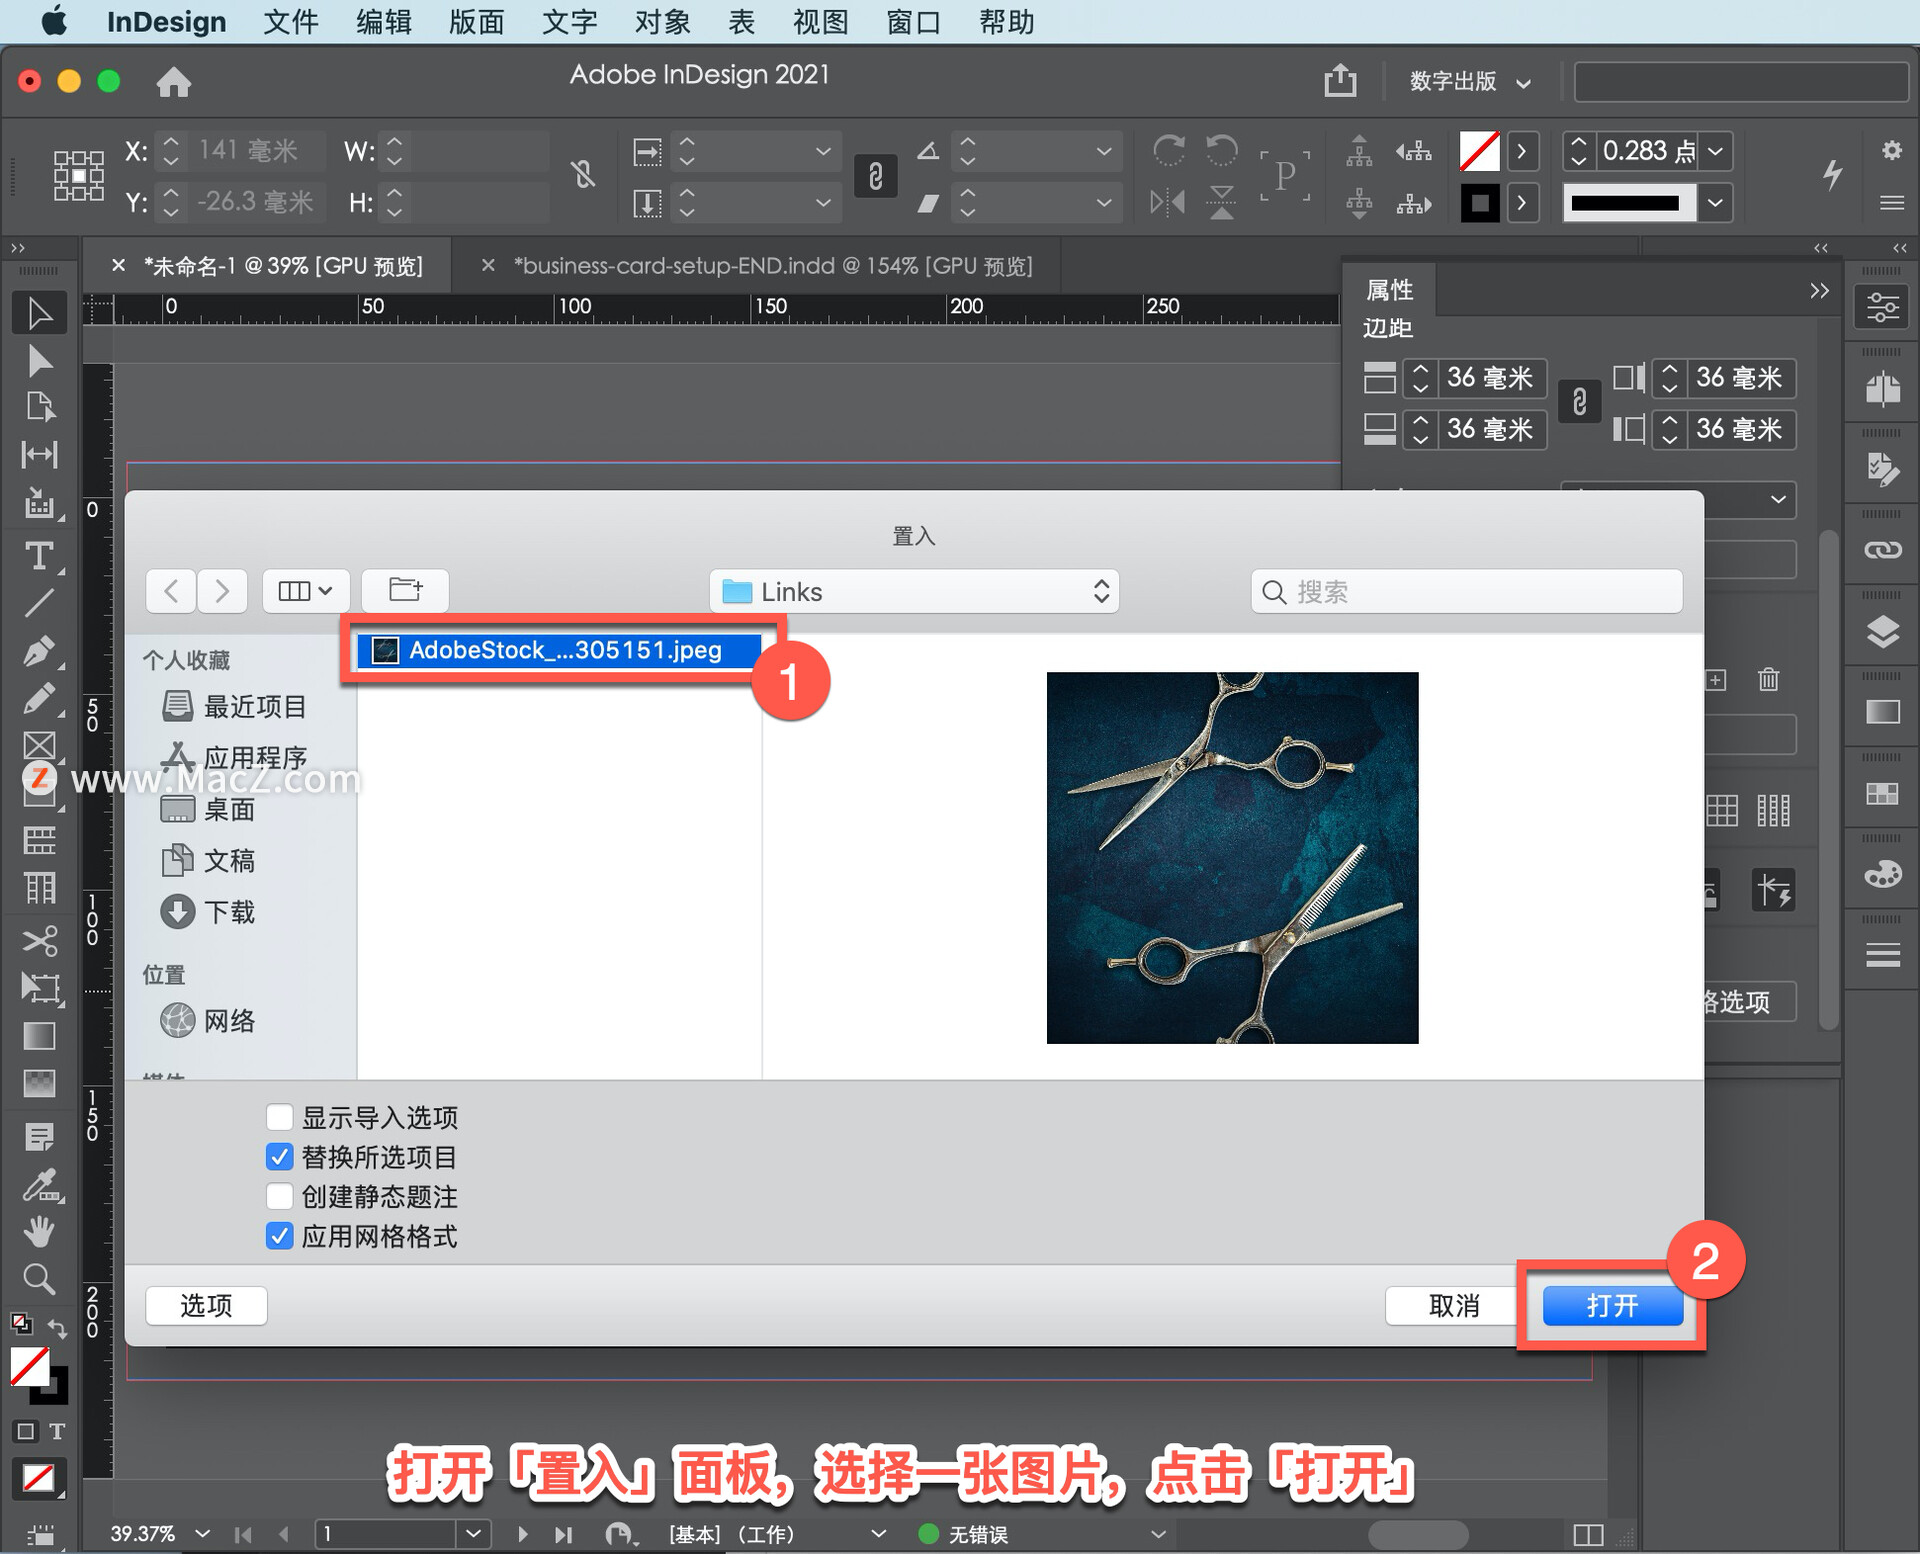Select the Direct Selection tool

[40, 360]
